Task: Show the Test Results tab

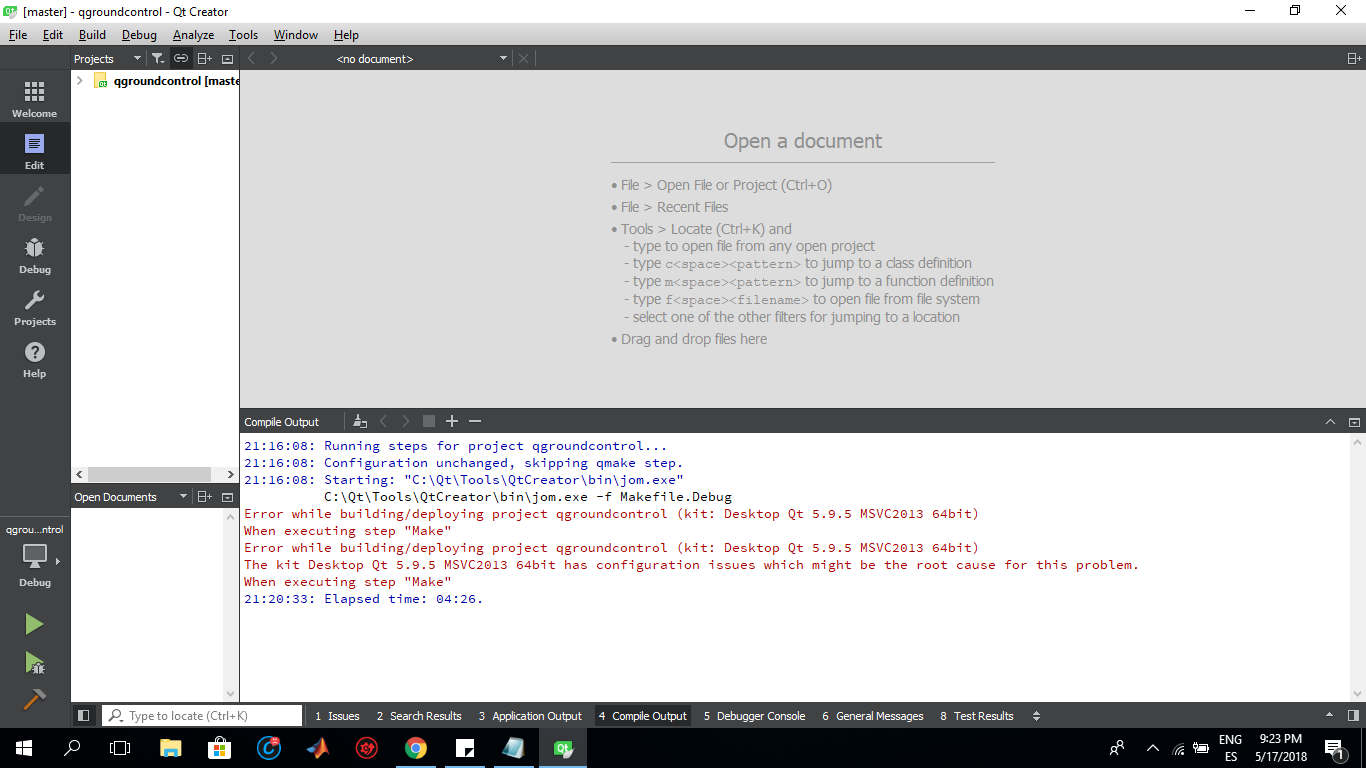Action: (977, 716)
